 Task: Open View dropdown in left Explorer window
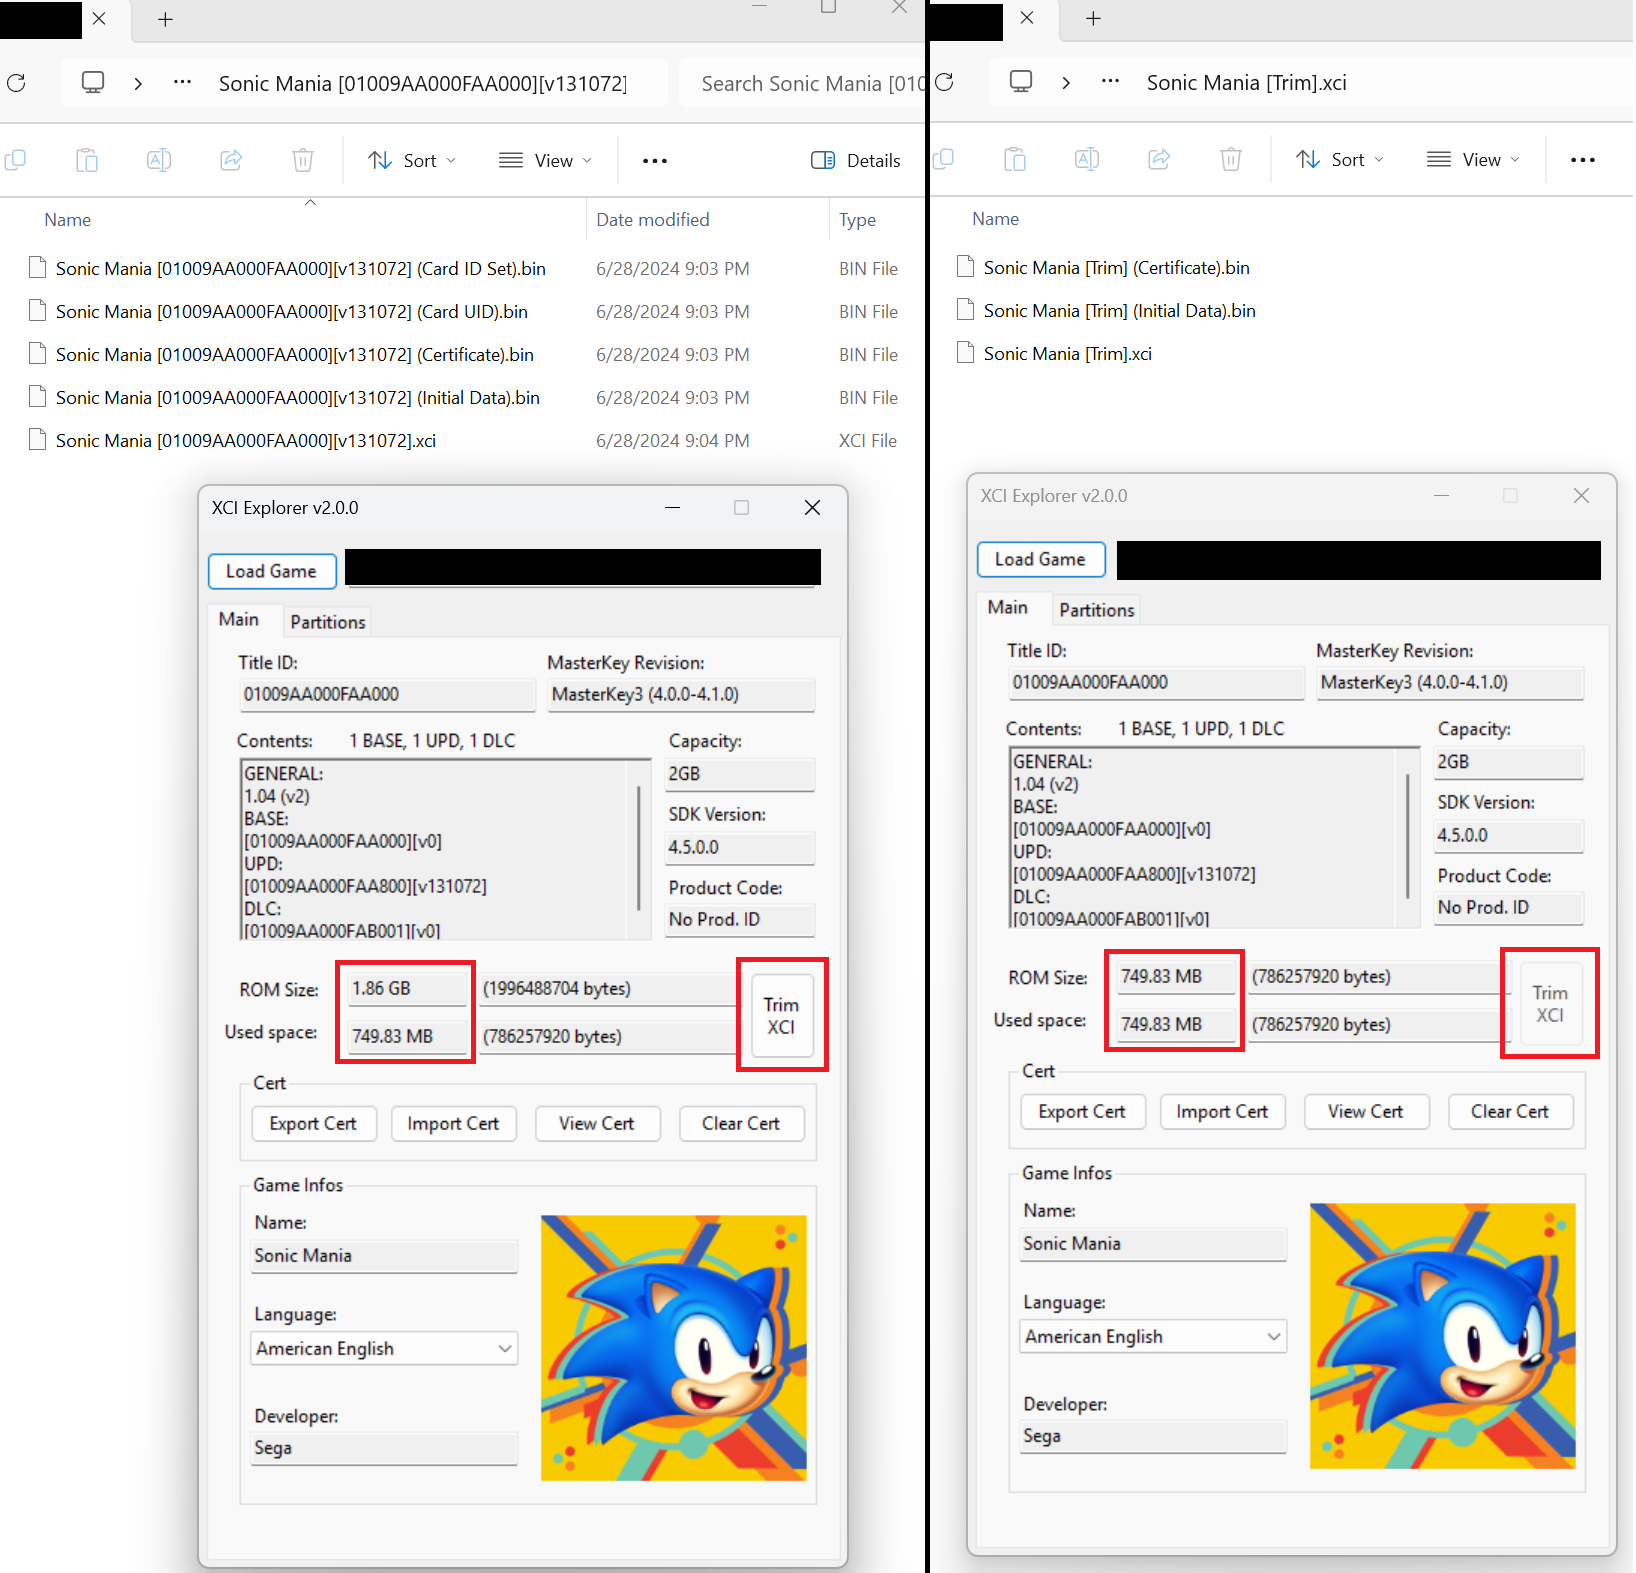point(546,161)
